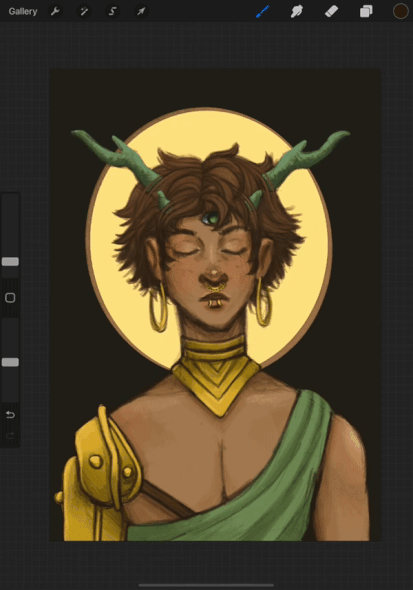Image resolution: width=413 pixels, height=590 pixels.
Task: Open the Adjustments magic wand menu
Action: coord(84,11)
